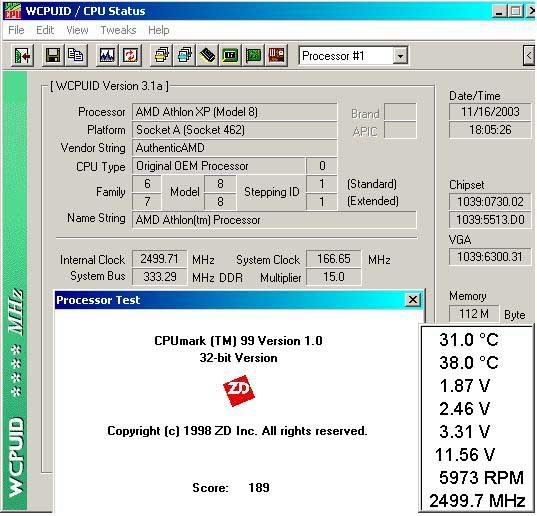This screenshot has width=537, height=516.
Task: Open the Processor #1 dropdown list
Action: click(x=400, y=55)
